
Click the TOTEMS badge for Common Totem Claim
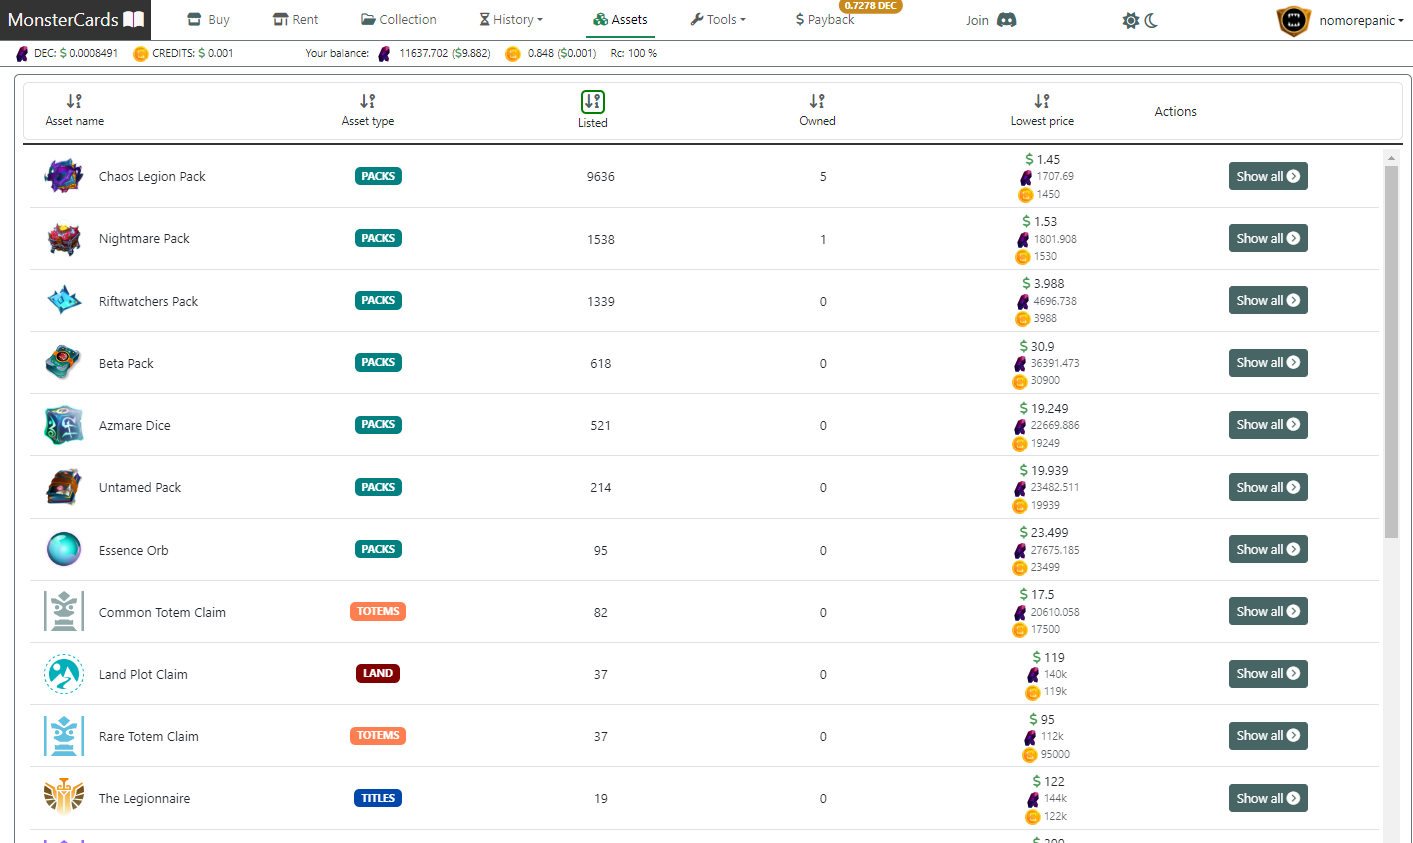coord(378,611)
